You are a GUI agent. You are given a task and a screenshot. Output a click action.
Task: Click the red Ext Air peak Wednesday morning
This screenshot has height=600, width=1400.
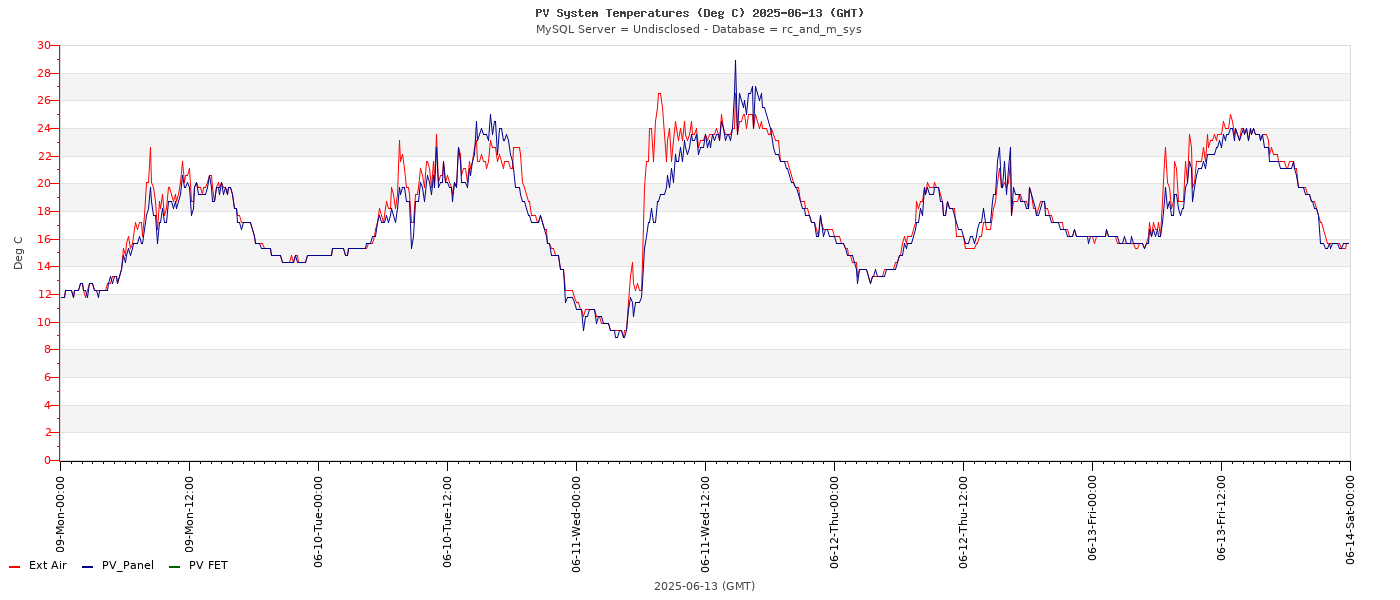coord(659,94)
